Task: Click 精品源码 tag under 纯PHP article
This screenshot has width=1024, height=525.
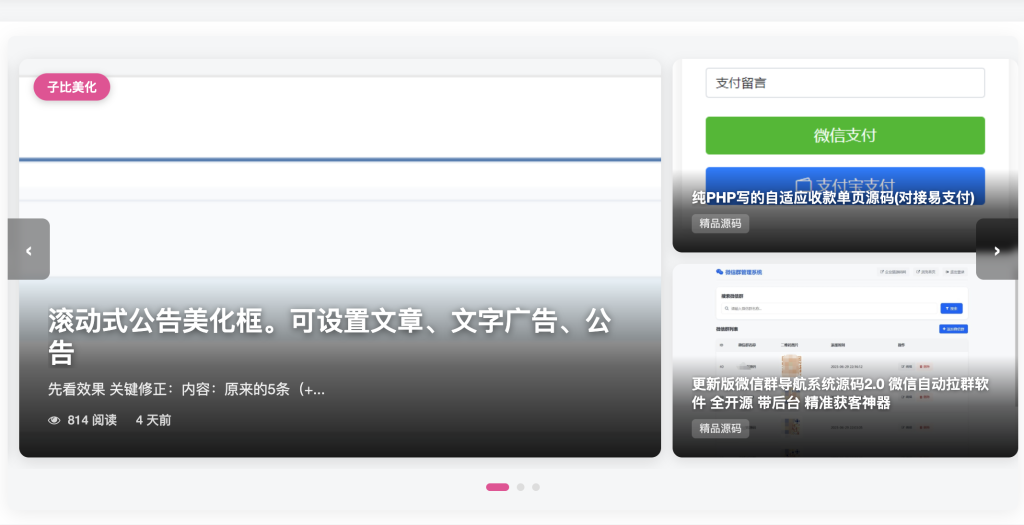Action: click(x=720, y=223)
